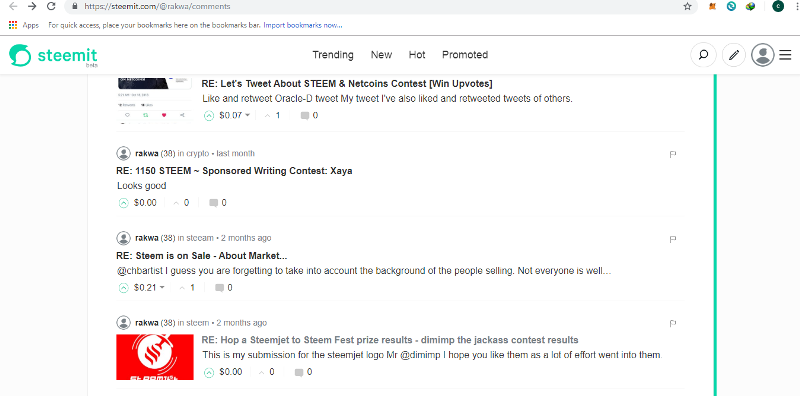Screen dimensions: 800x396
Task: Upvote the Steemjet prize results comment
Action: [x=208, y=373]
